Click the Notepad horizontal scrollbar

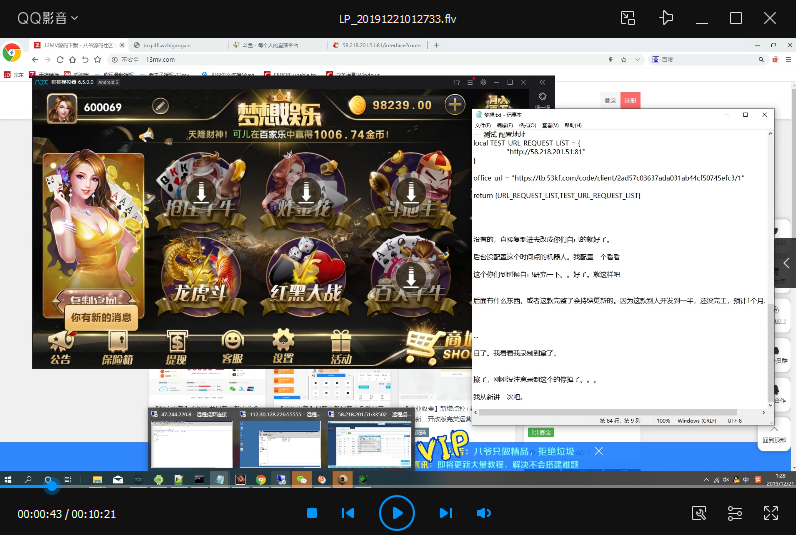607,412
